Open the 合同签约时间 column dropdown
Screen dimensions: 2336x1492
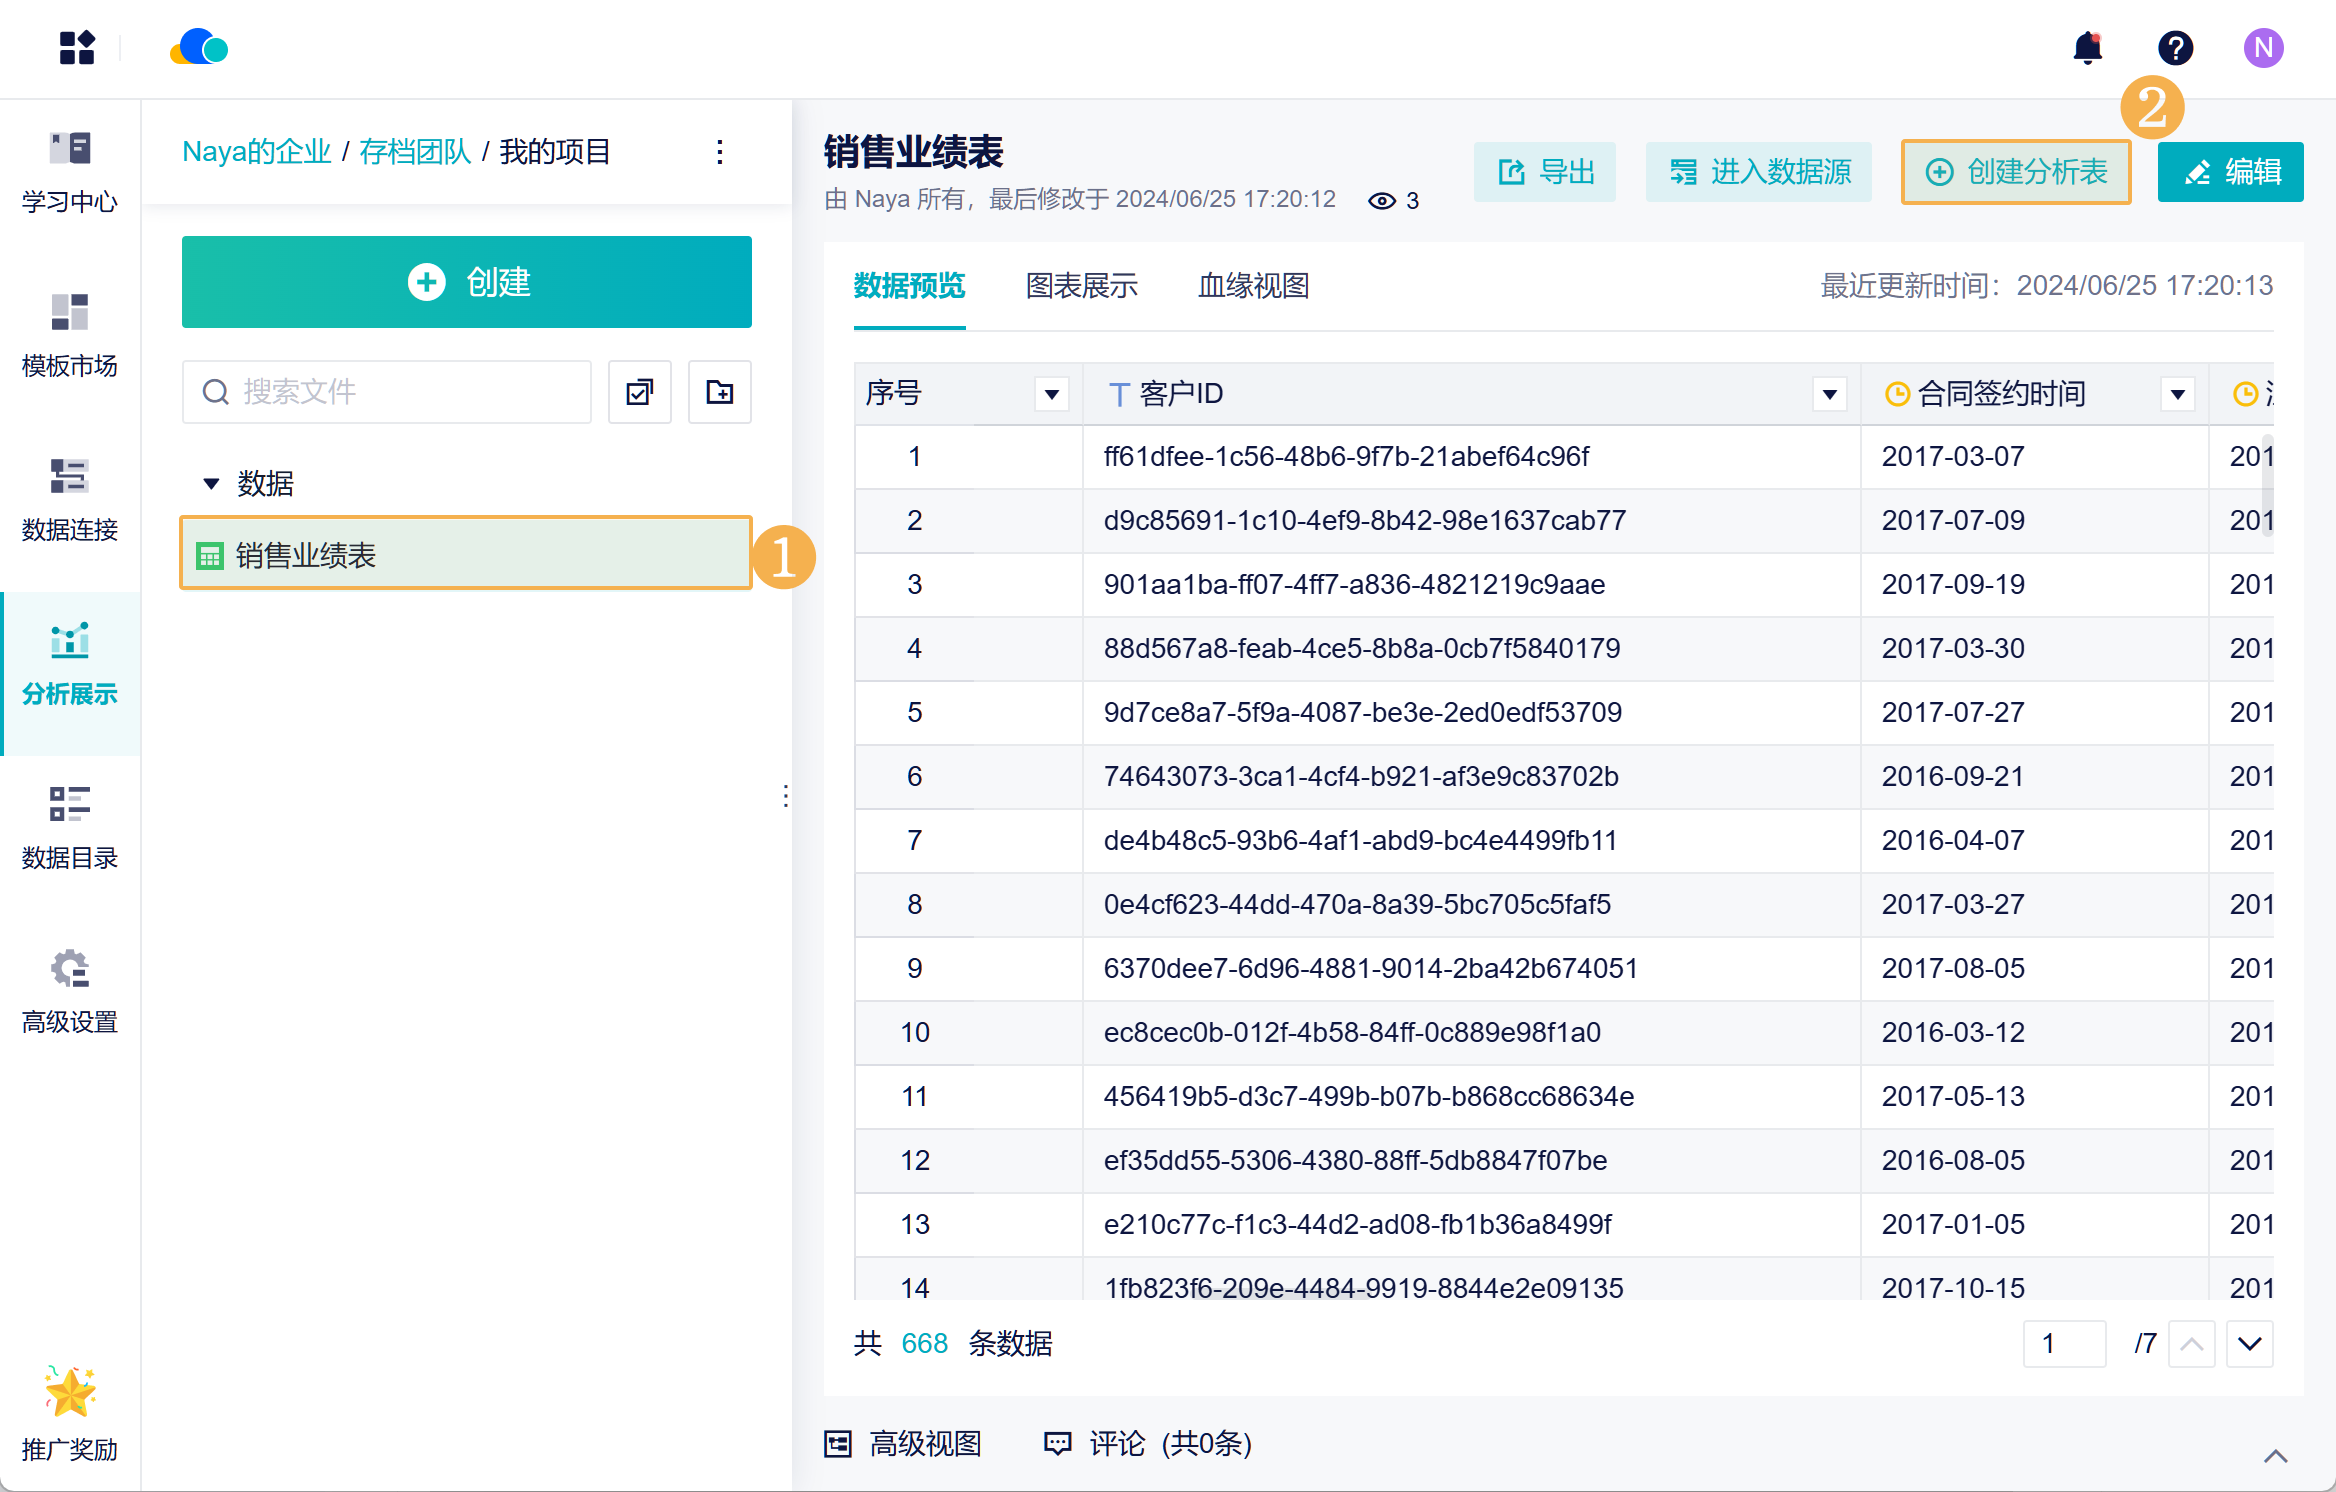point(2177,394)
